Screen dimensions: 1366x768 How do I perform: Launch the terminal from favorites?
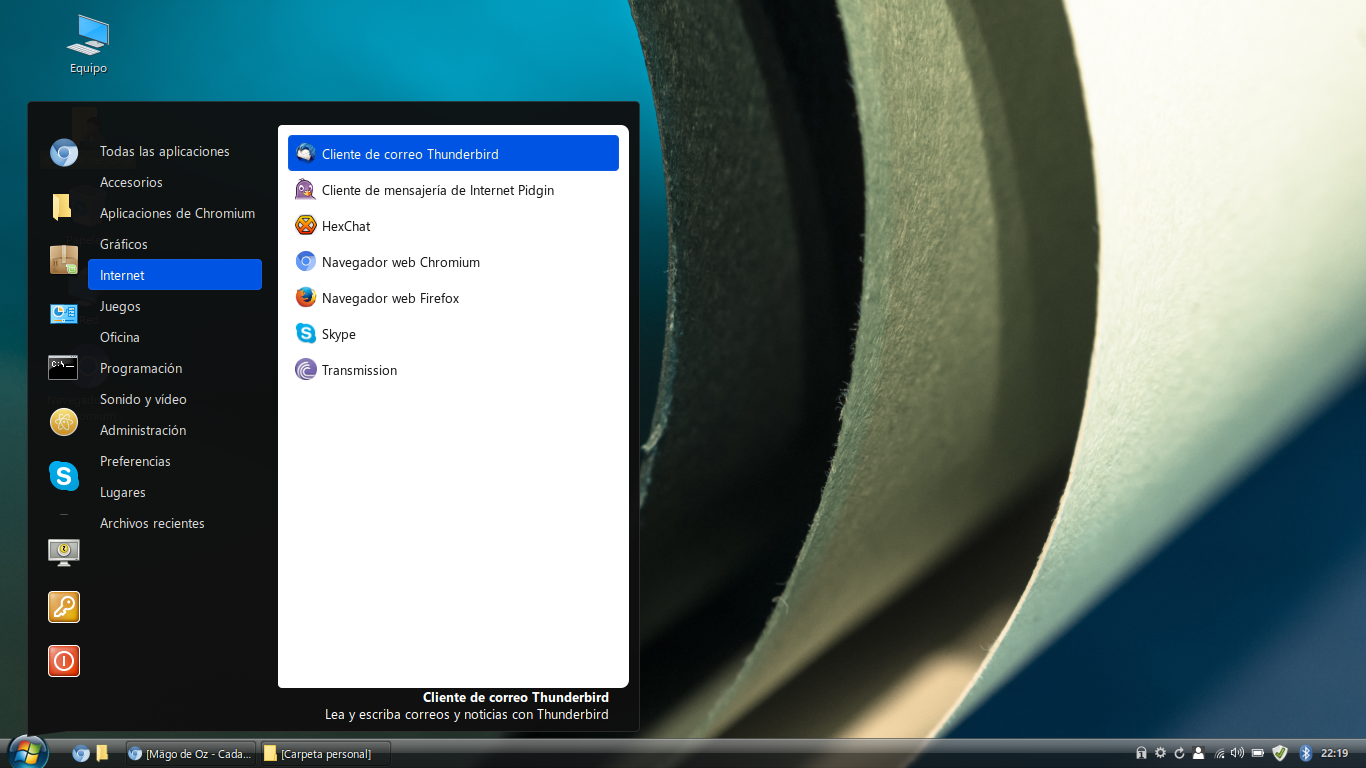[63, 368]
